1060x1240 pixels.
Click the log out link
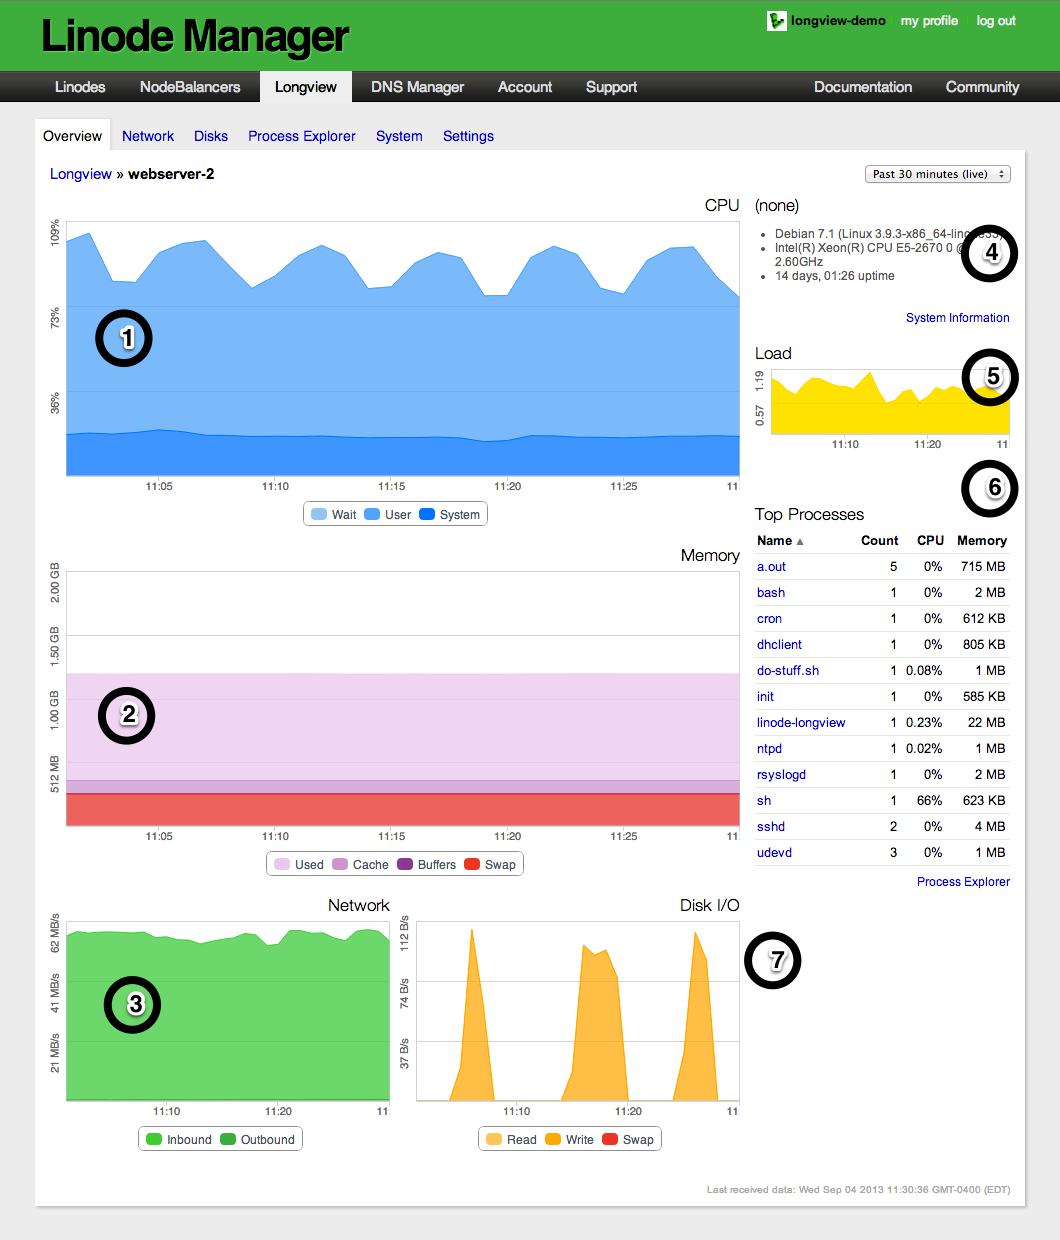[996, 21]
